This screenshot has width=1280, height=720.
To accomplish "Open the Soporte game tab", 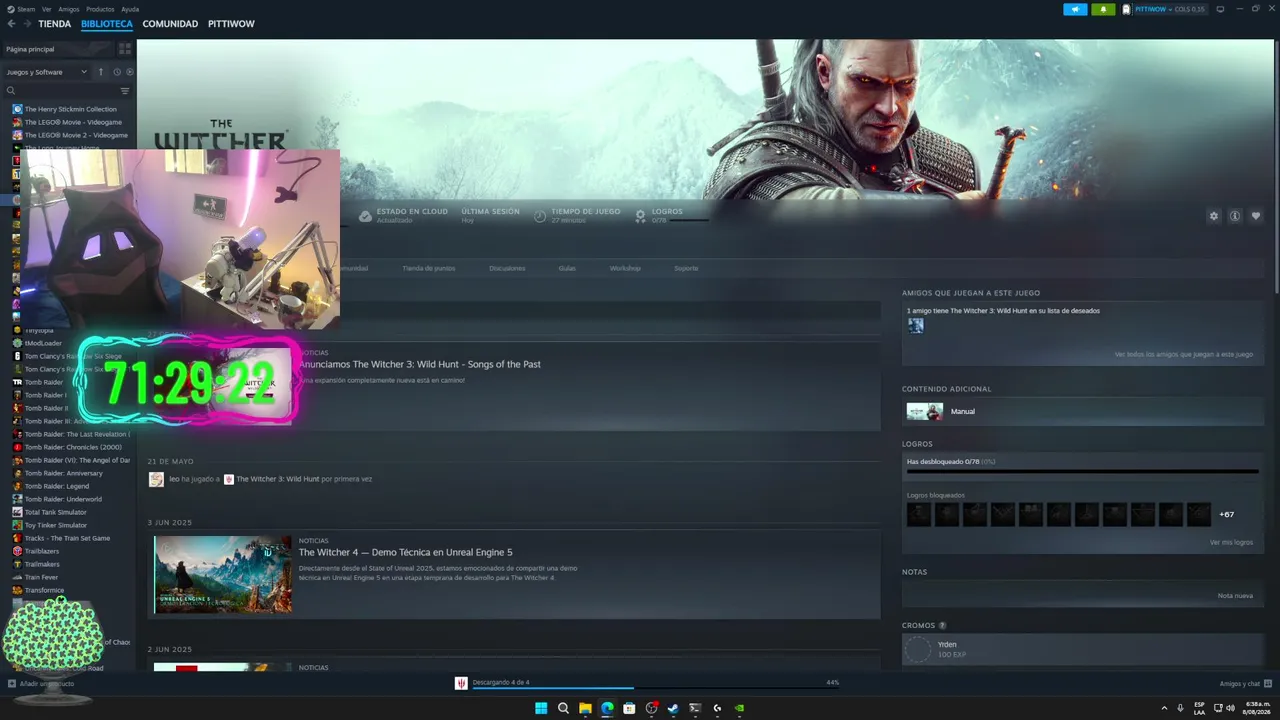I will pos(686,268).
